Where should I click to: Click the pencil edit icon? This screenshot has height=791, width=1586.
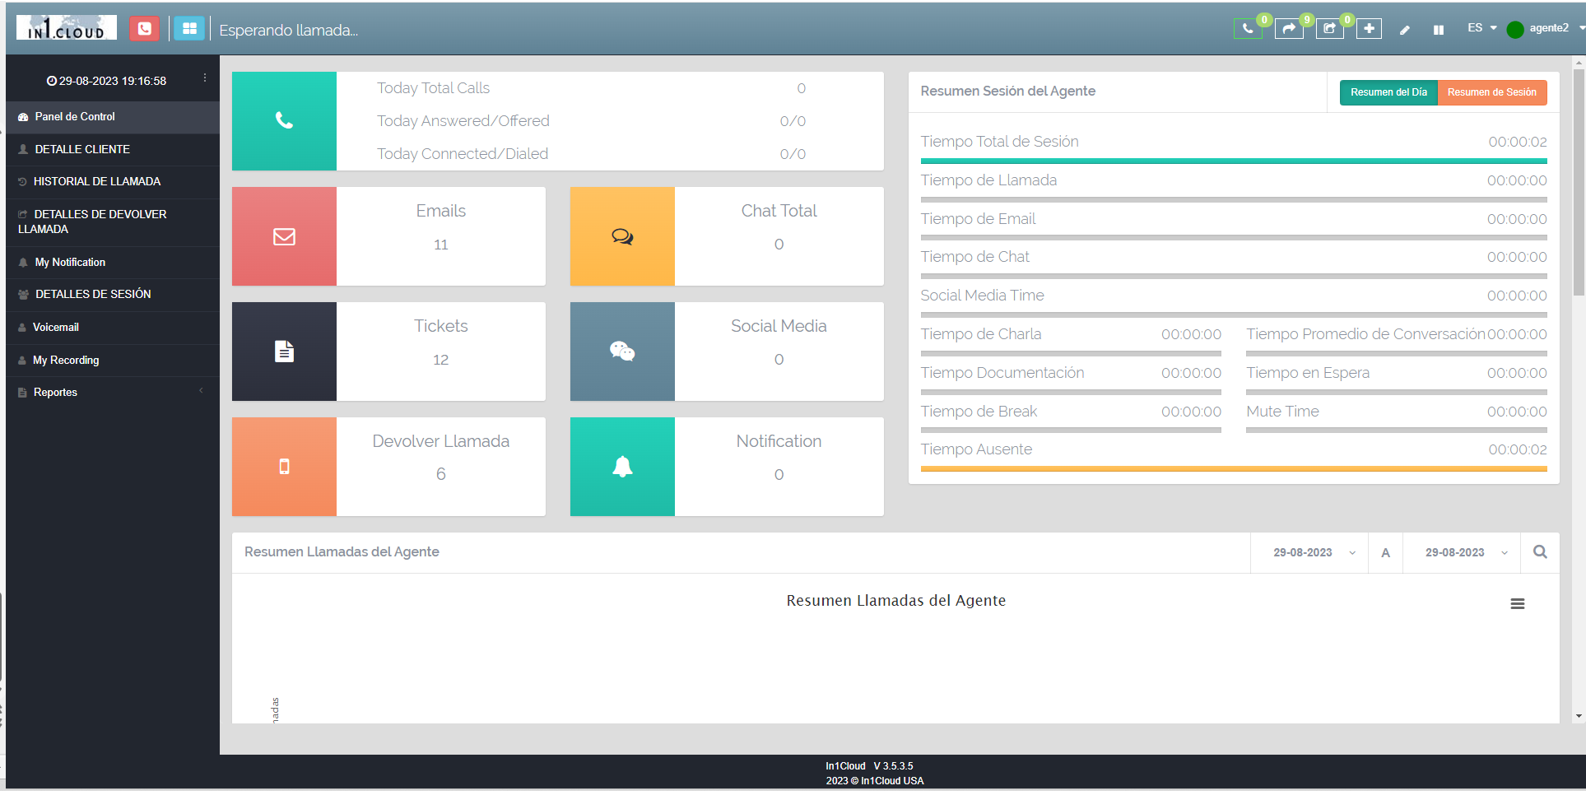(x=1405, y=30)
